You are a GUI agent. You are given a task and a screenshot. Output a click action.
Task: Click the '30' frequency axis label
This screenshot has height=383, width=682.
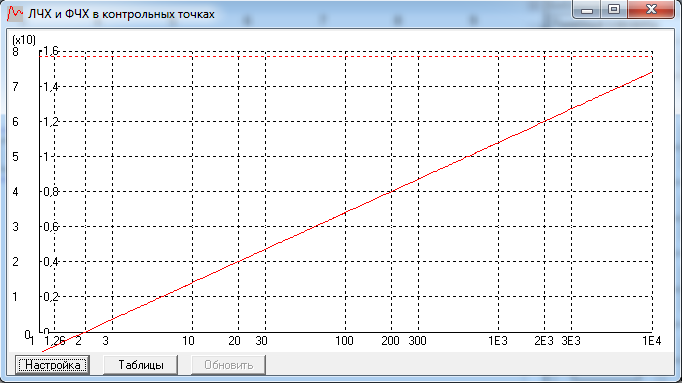(x=261, y=341)
